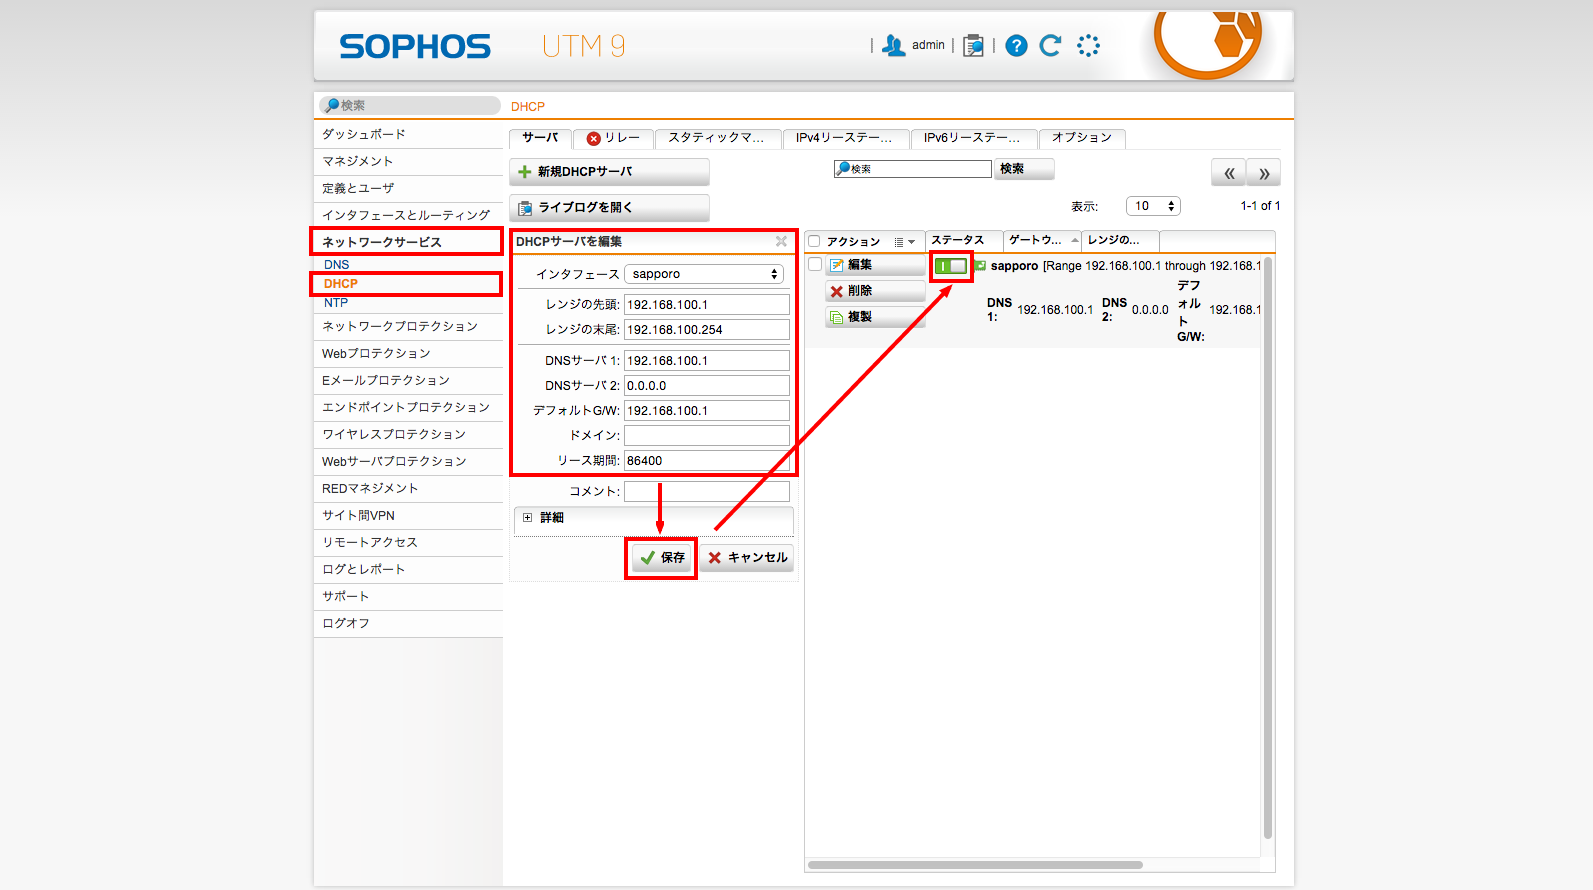Click the キャンセル button

click(x=747, y=558)
